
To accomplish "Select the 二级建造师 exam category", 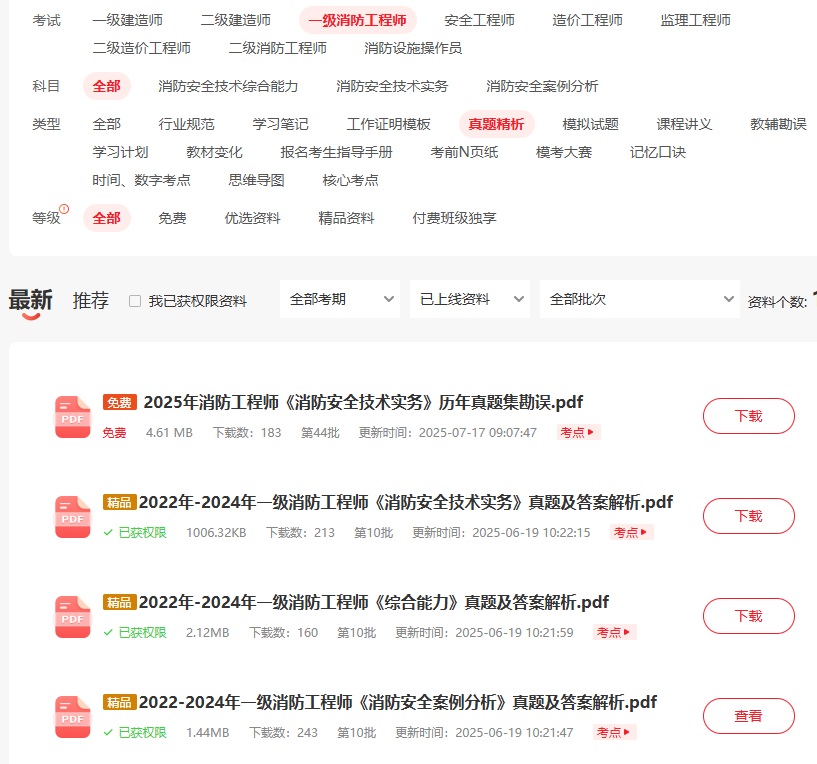I will coord(235,20).
